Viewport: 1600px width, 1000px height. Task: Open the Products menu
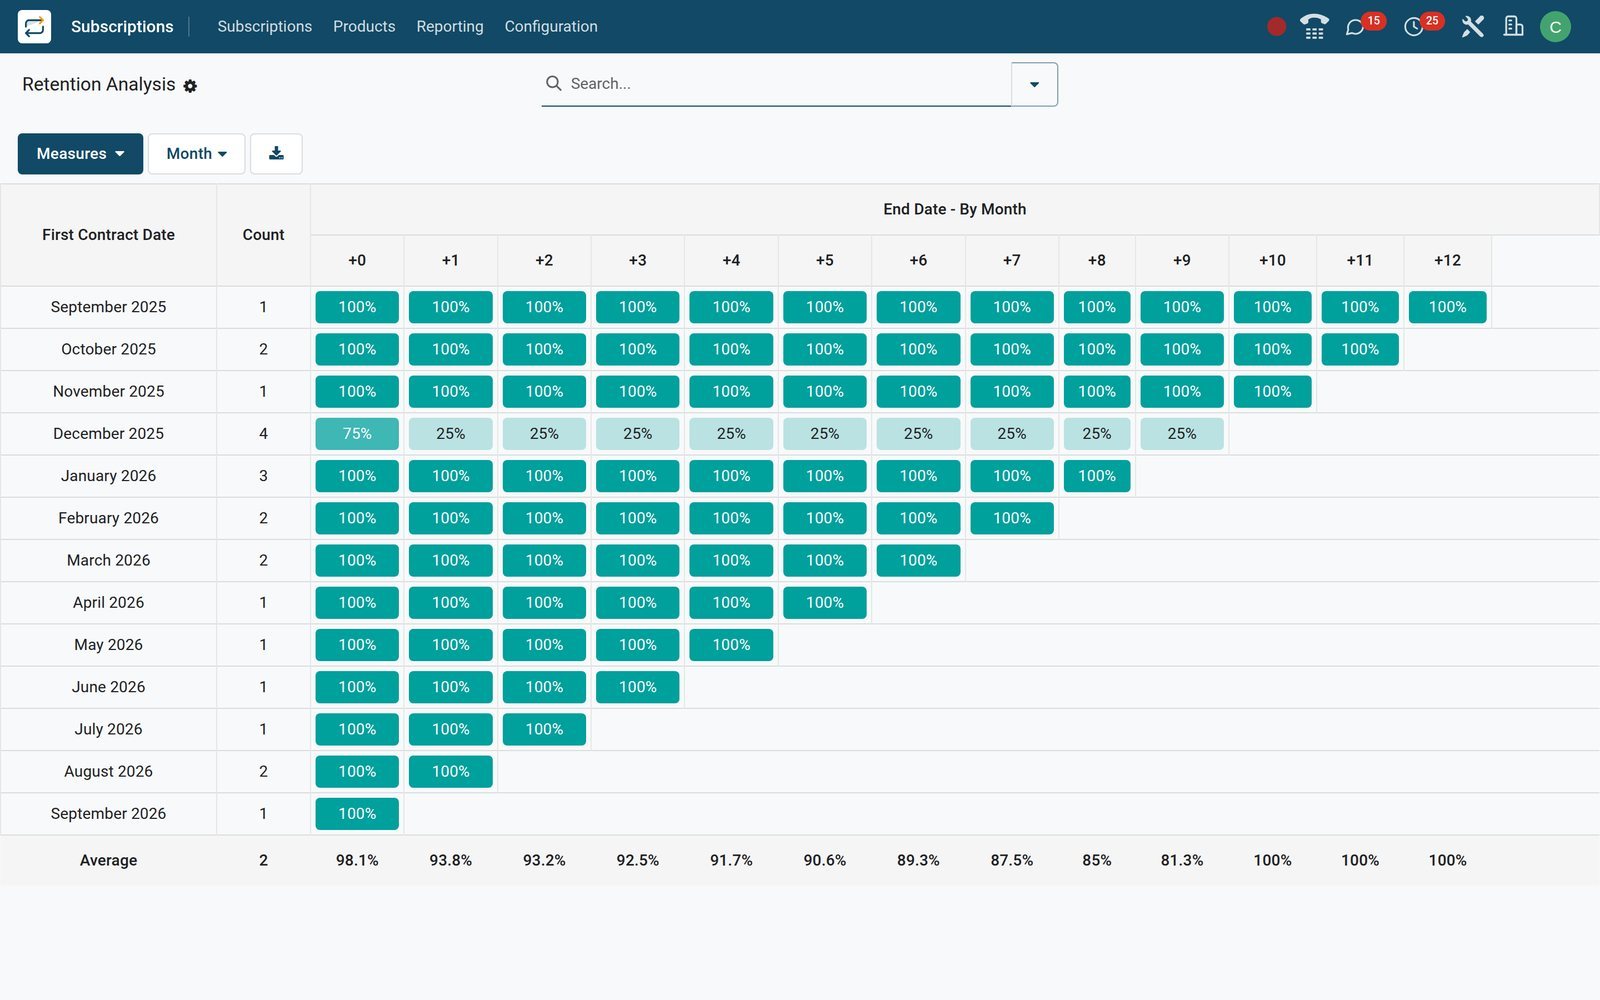pyautogui.click(x=364, y=26)
